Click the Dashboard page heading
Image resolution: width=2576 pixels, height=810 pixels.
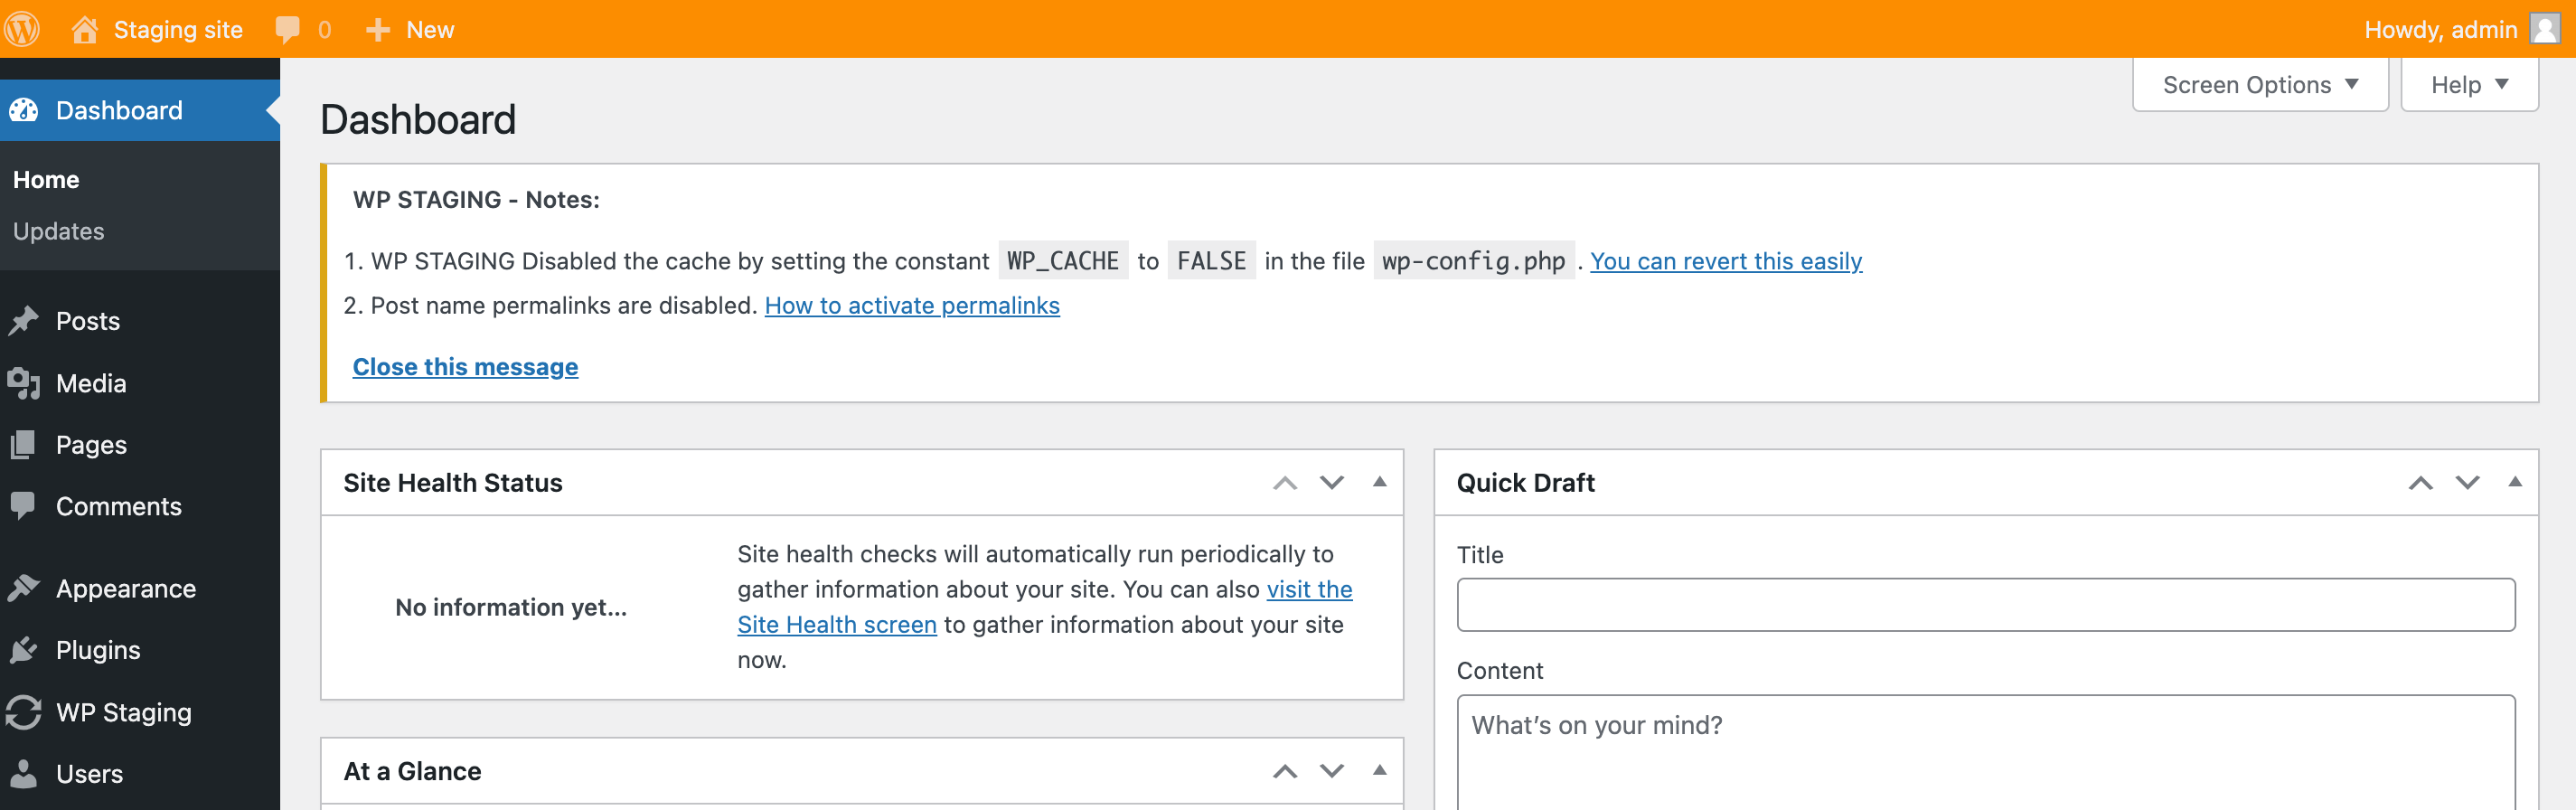click(x=418, y=120)
